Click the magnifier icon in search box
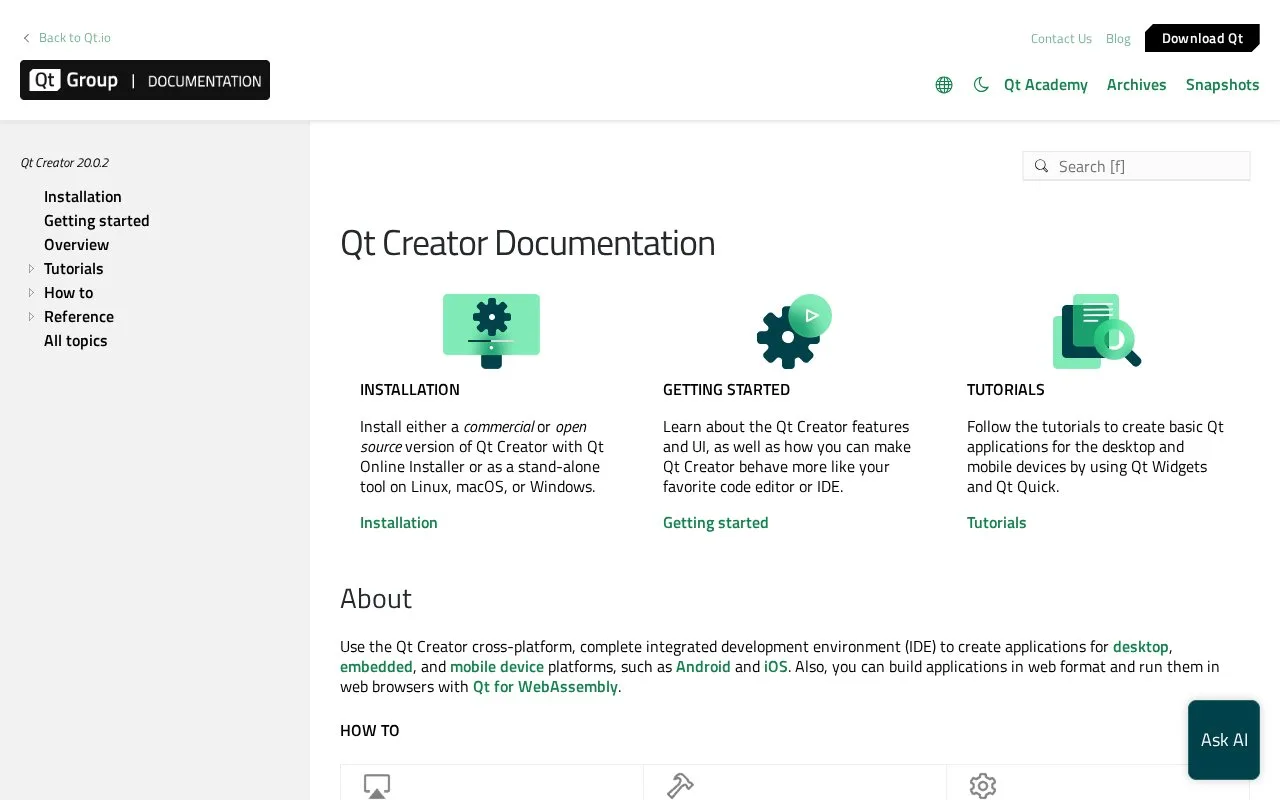Image resolution: width=1280 pixels, height=800 pixels. coord(1041,166)
